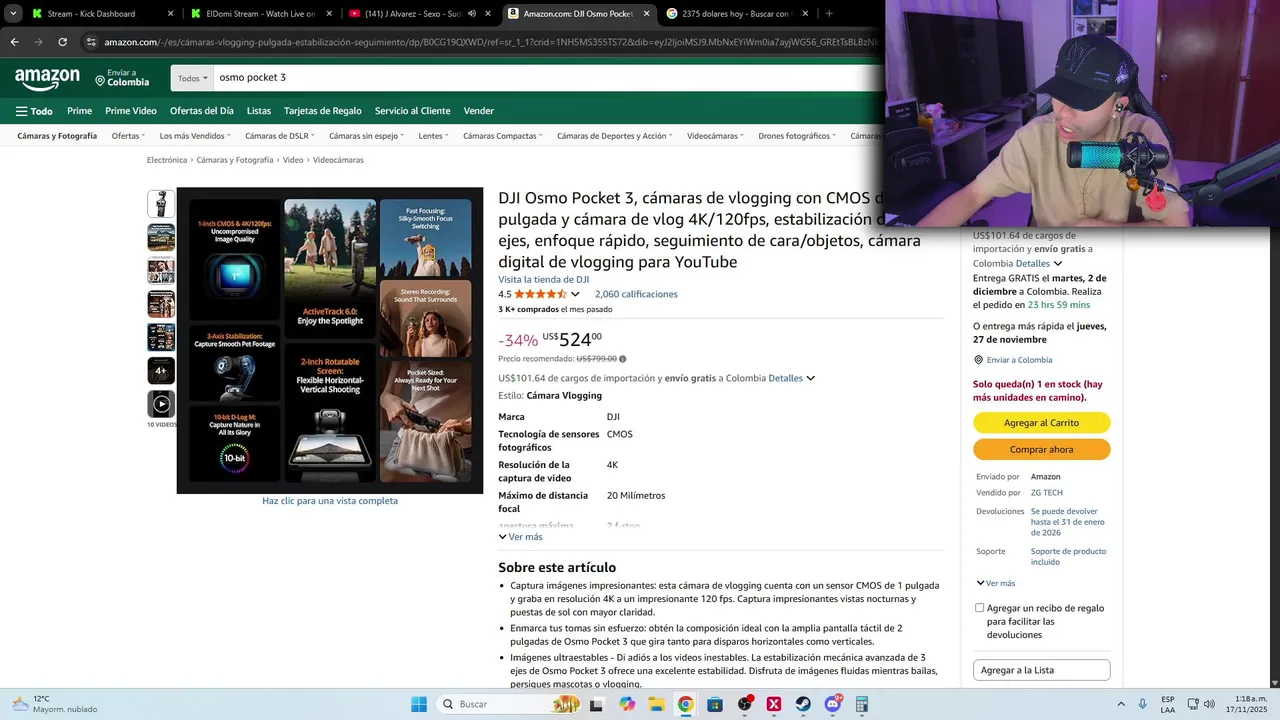This screenshot has height=720, width=1280.
Task: Open Calculator from the taskbar
Action: 862,704
